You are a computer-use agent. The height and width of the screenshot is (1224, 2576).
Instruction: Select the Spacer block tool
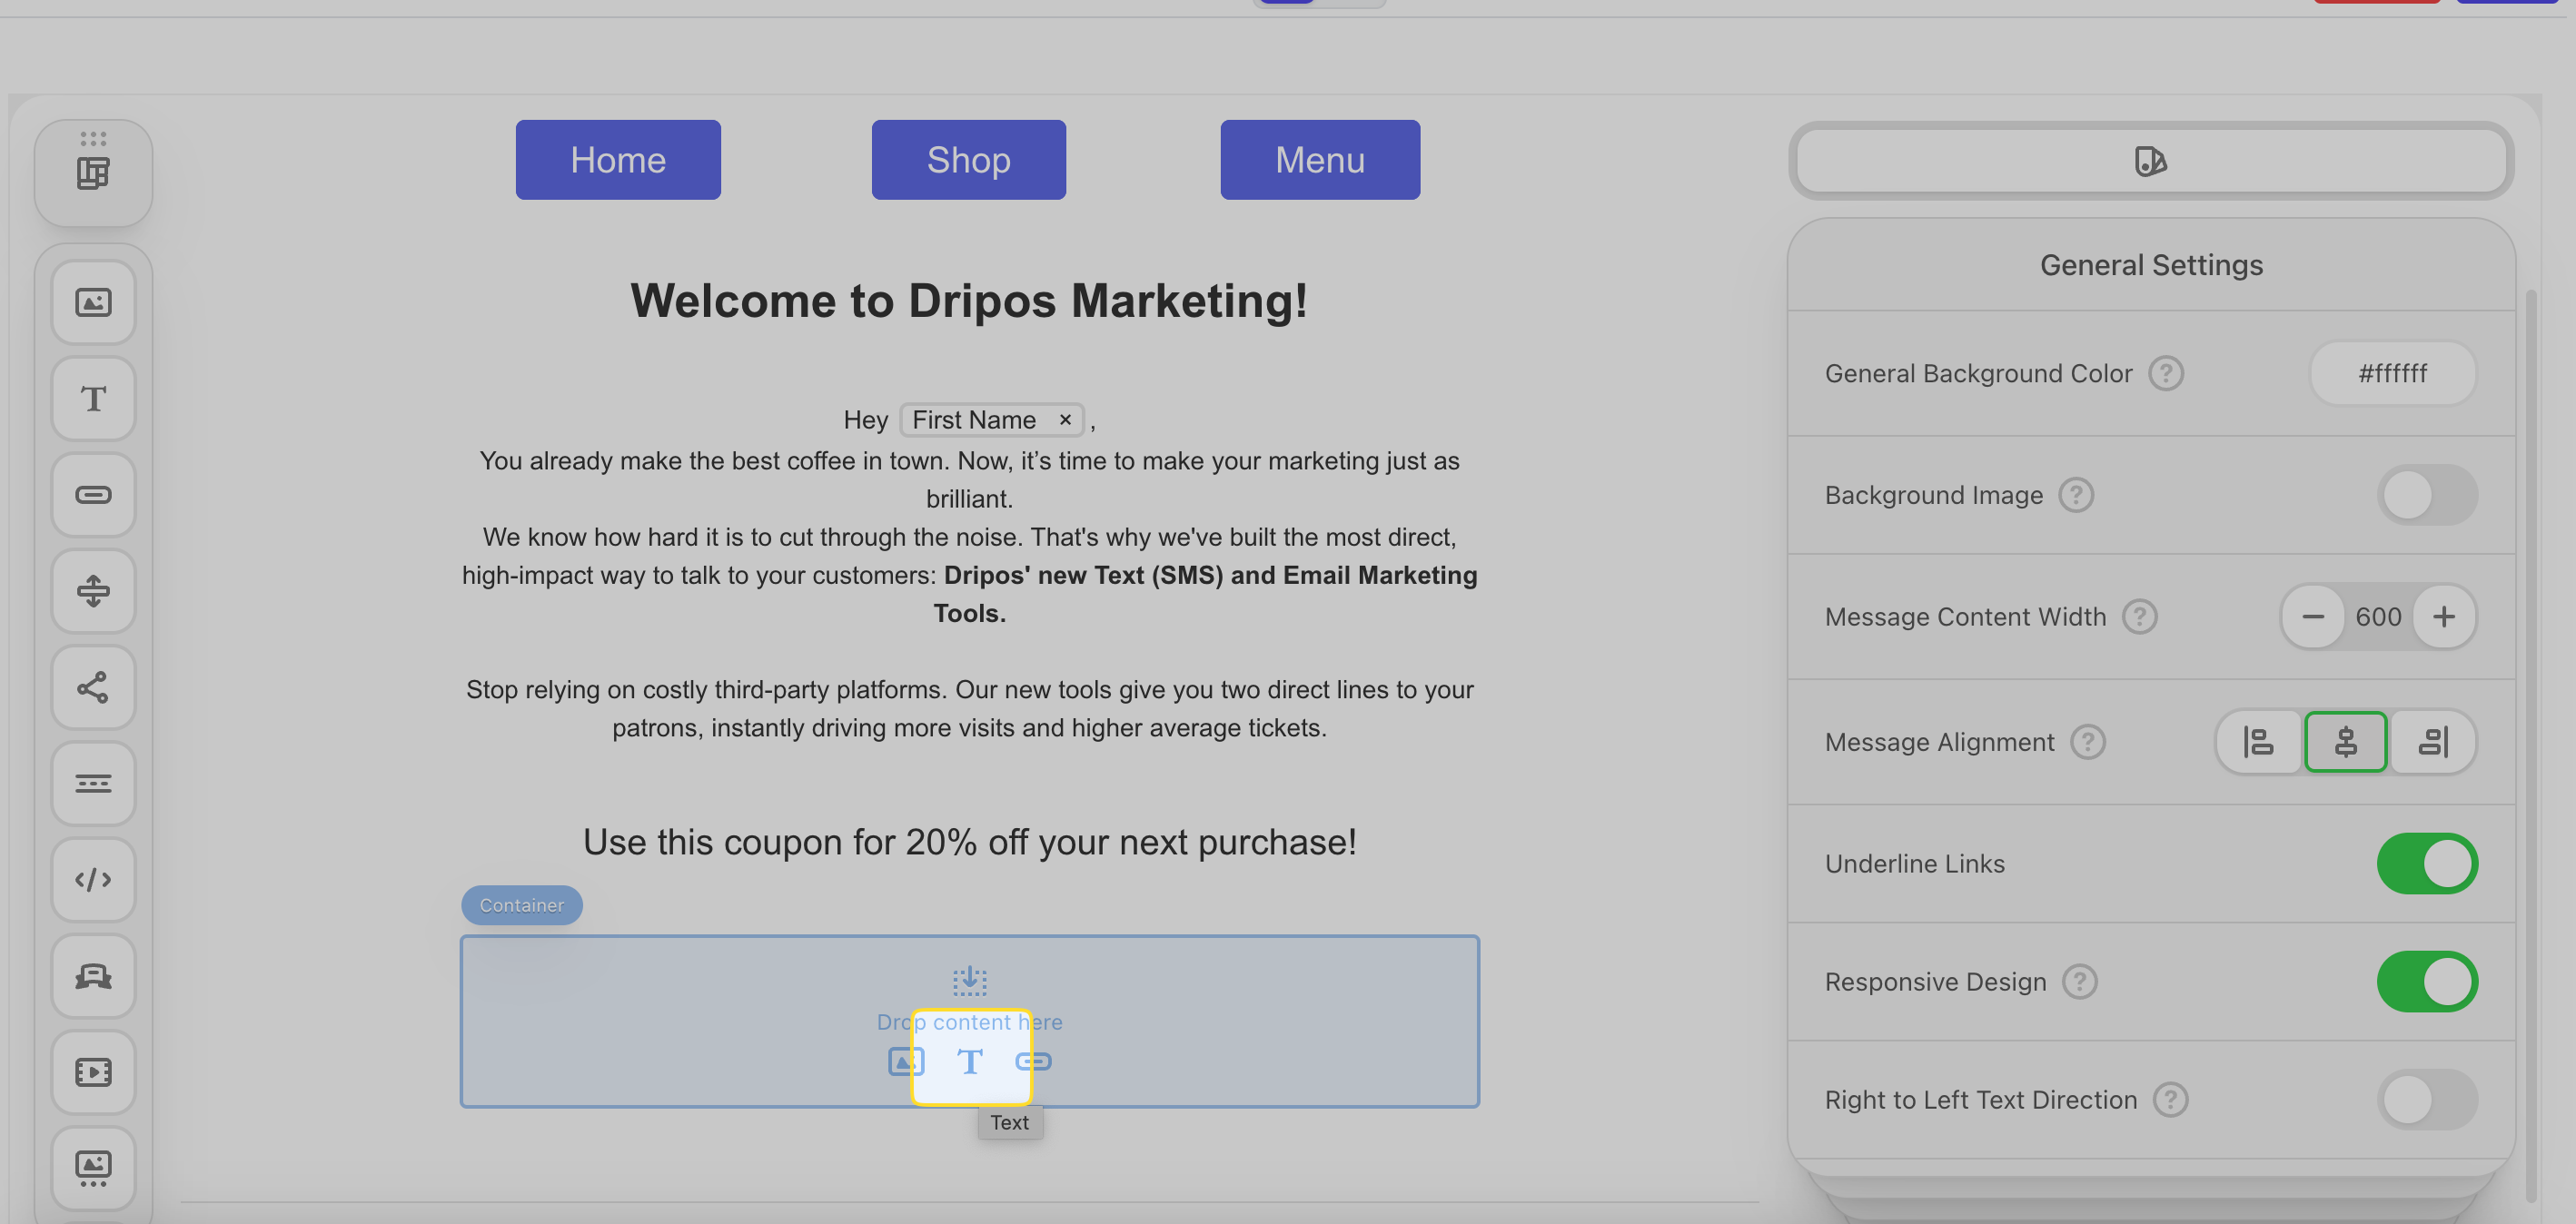93,591
